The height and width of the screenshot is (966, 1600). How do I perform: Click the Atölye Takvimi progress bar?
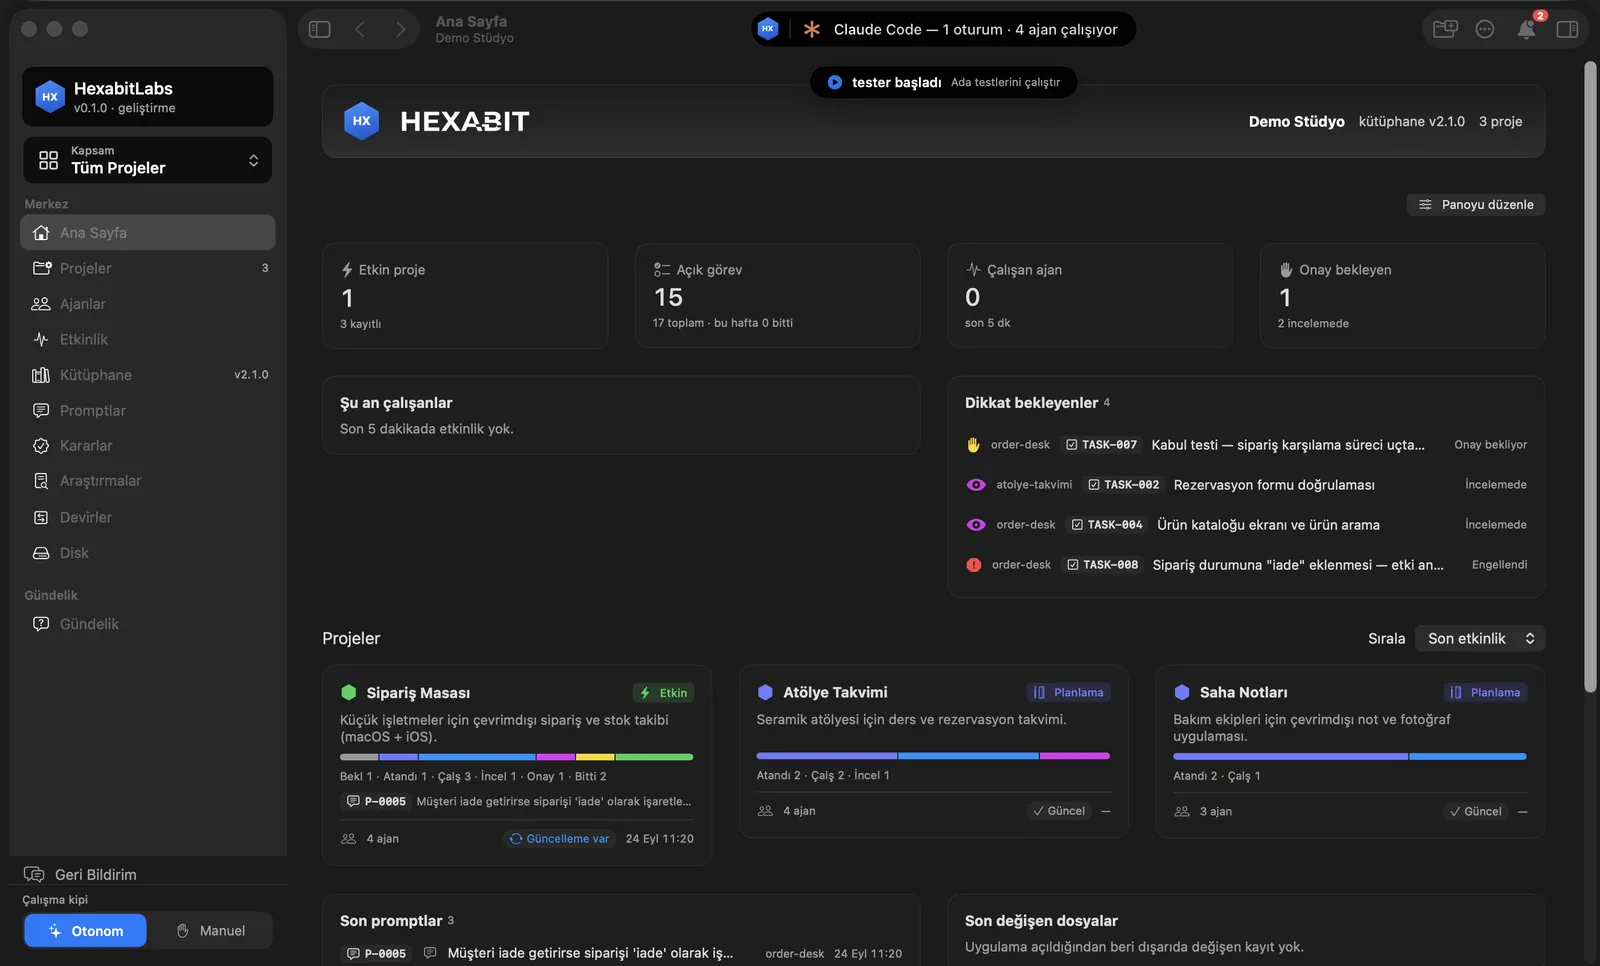pos(933,756)
